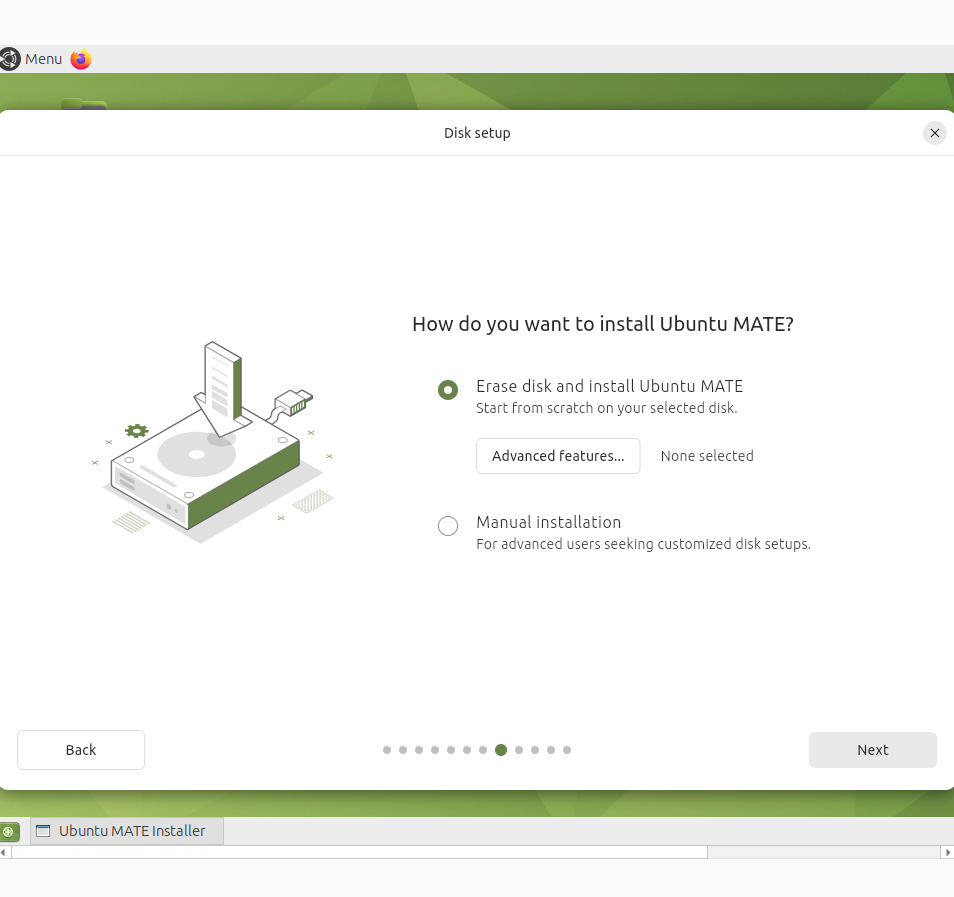954x897 pixels.
Task: Click the installer window icon in taskbar
Action: 43,831
